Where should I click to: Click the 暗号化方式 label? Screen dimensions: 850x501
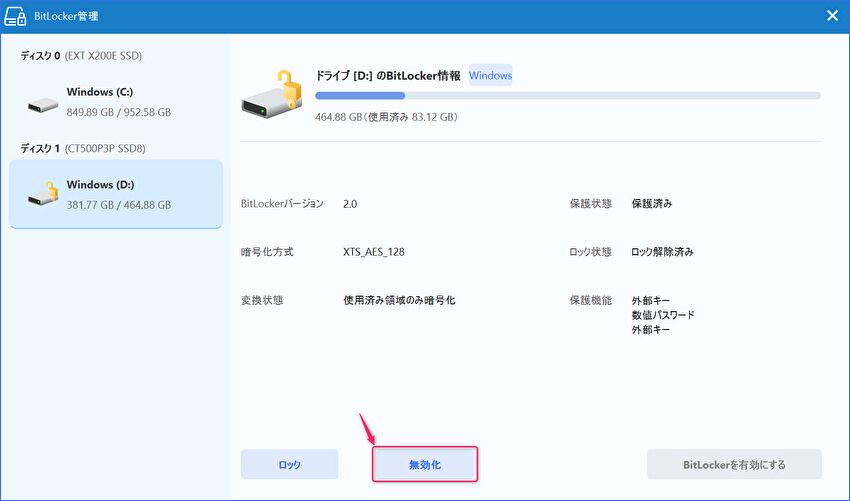[267, 252]
